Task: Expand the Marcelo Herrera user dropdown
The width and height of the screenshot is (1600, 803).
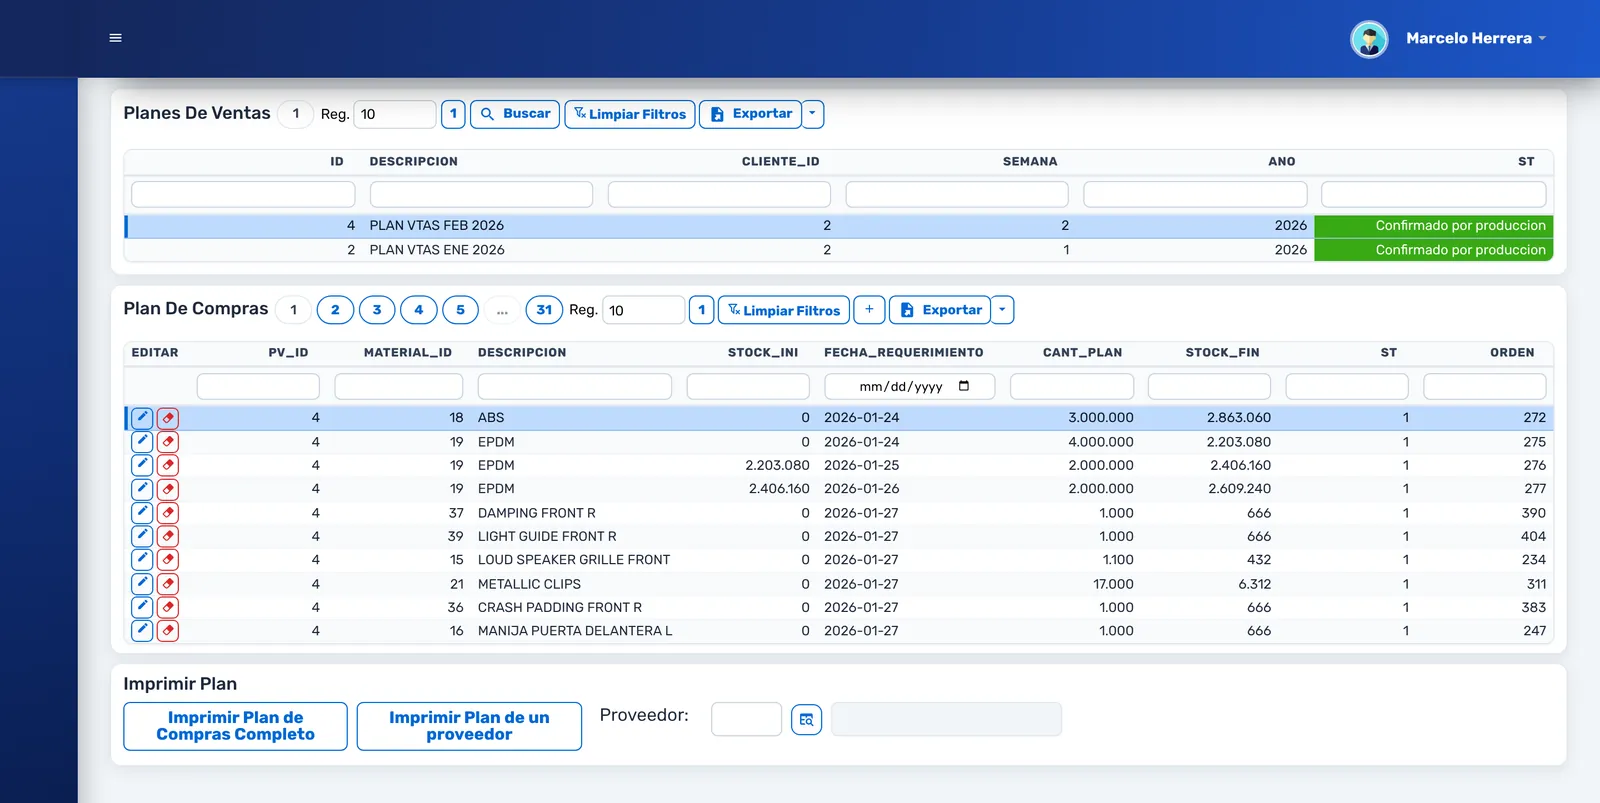Action: pos(1476,38)
